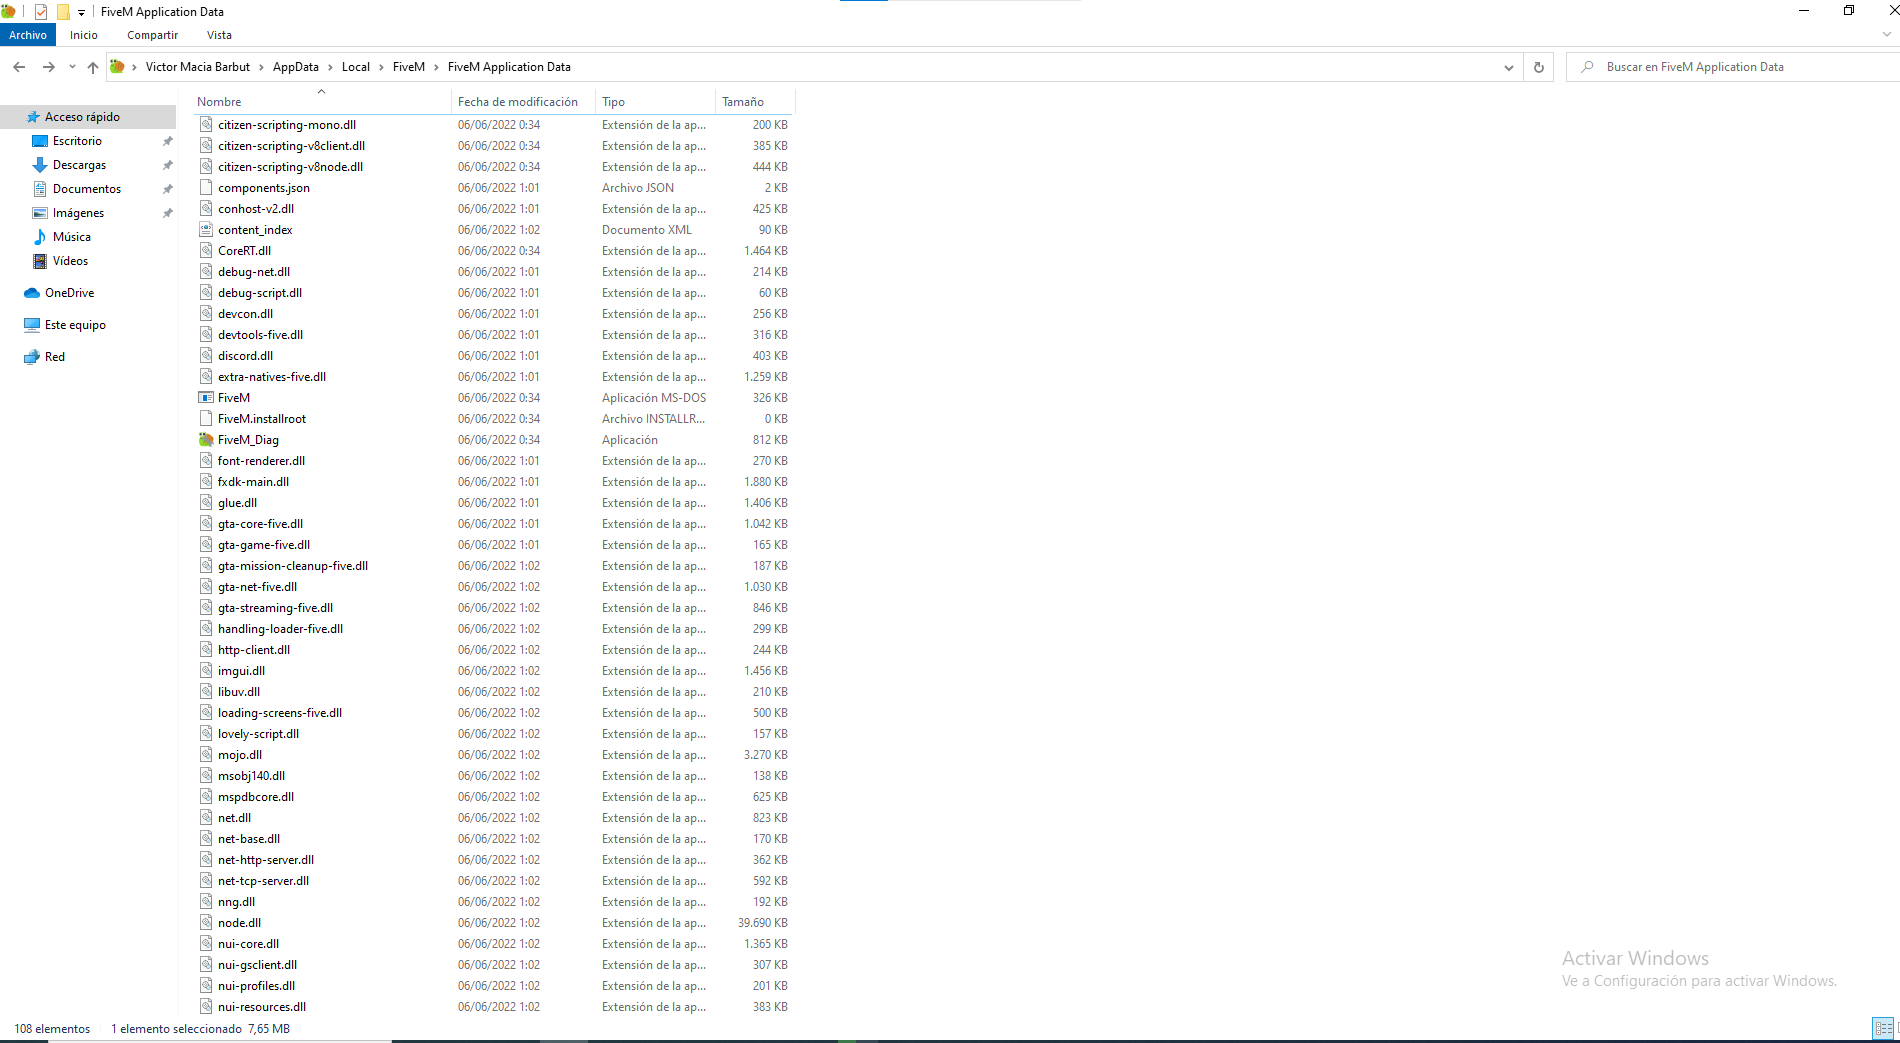The image size is (1900, 1043).
Task: Go up one folder level
Action: tap(93, 67)
